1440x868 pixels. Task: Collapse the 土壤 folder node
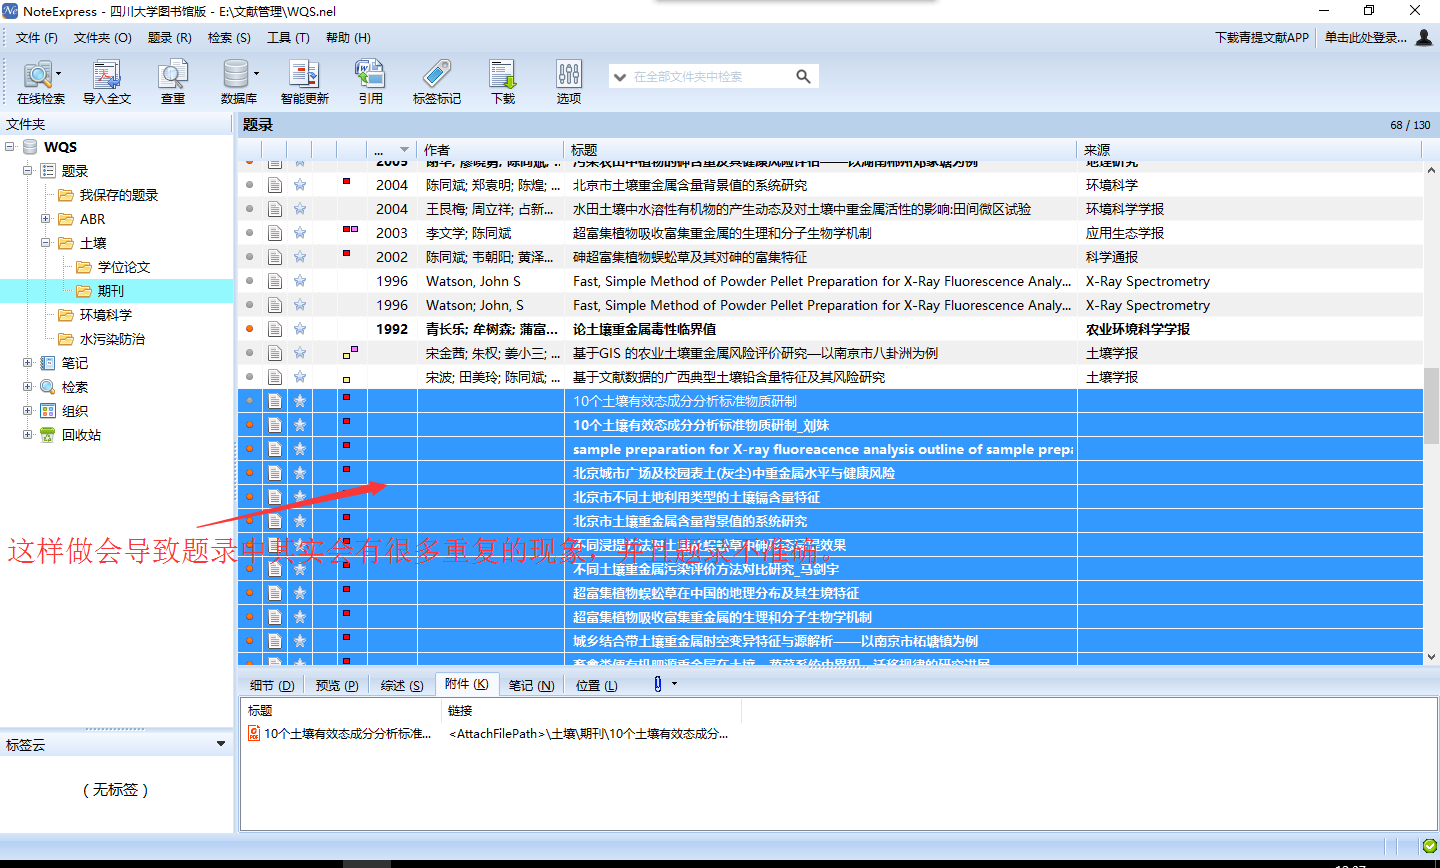46,243
